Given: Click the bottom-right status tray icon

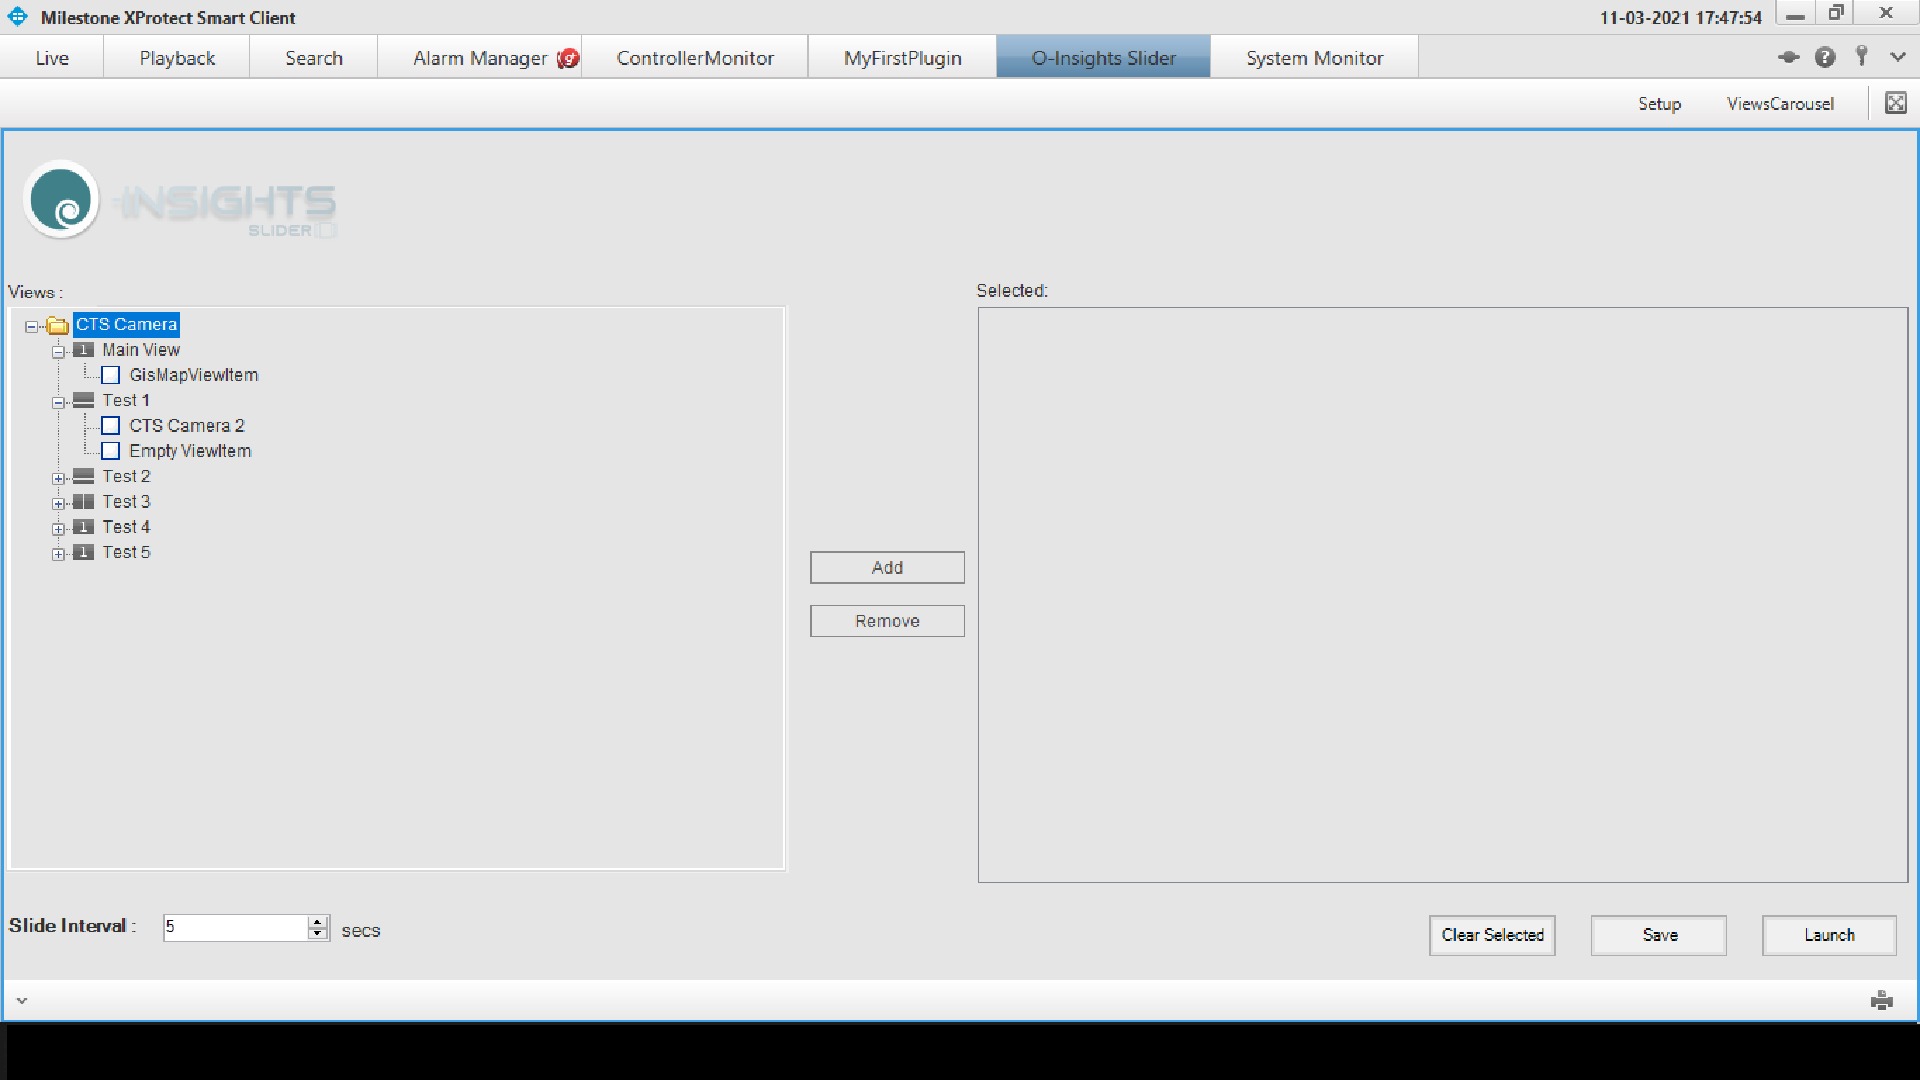Looking at the screenshot, I should point(1881,1000).
